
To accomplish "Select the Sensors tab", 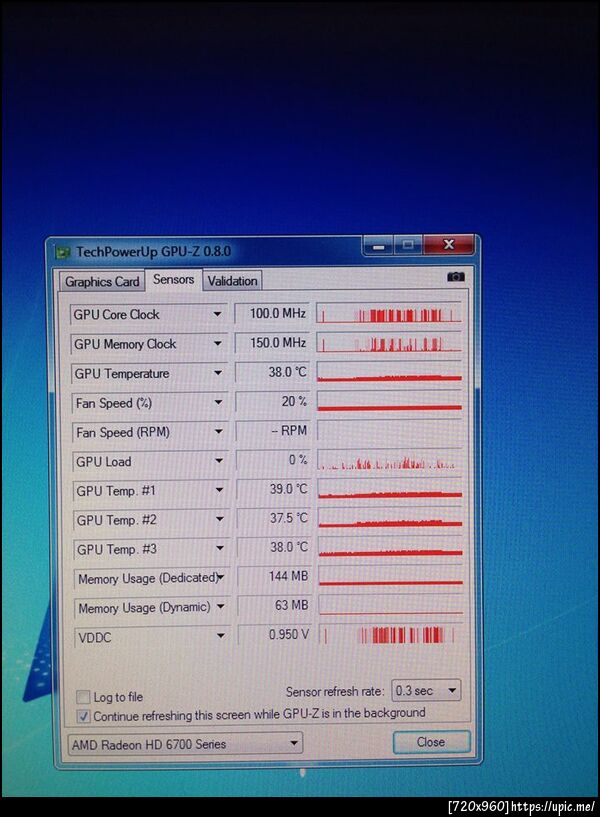I will click(x=173, y=279).
